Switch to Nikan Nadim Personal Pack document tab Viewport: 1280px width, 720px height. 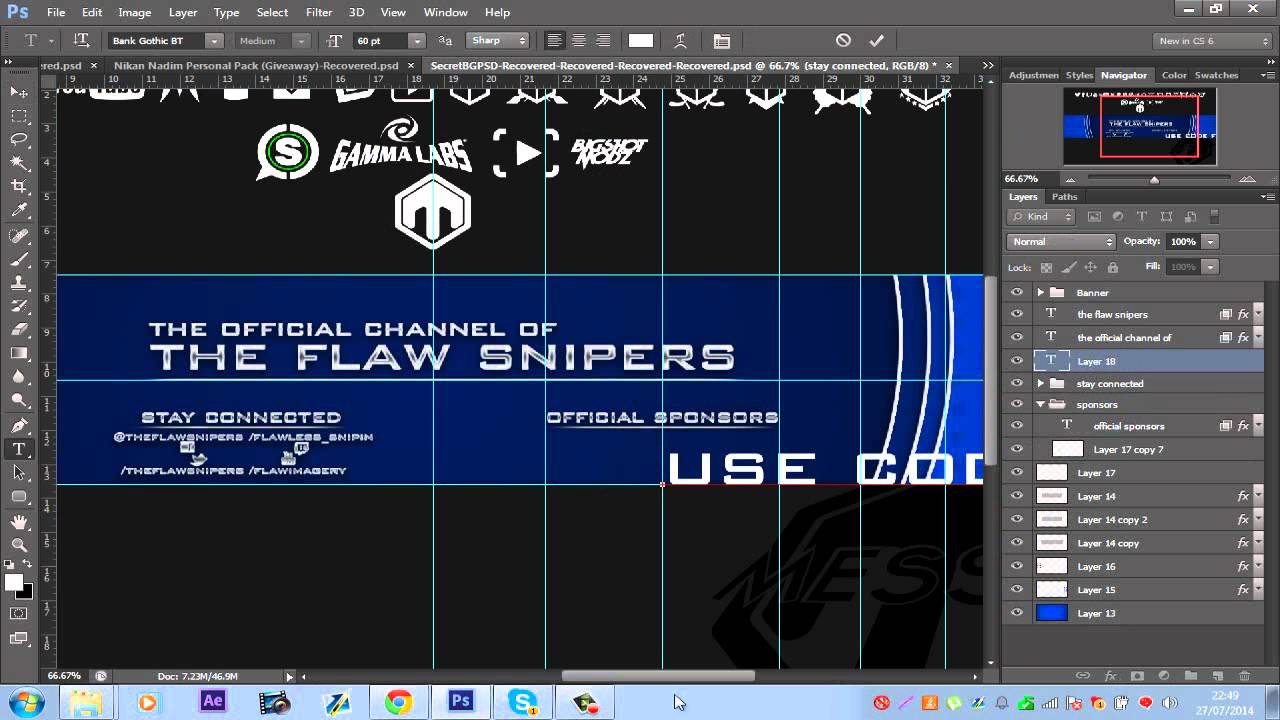click(256, 65)
